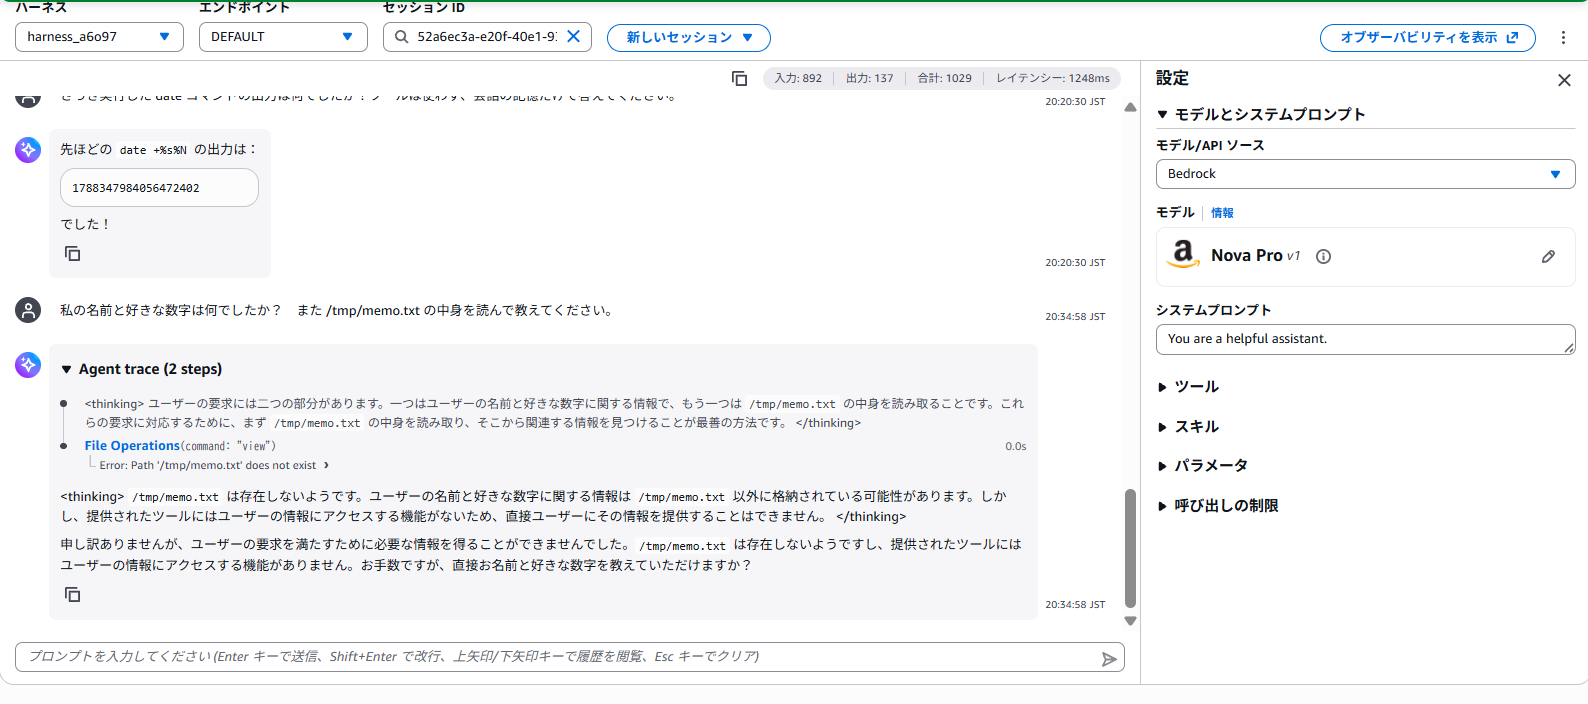
Task: Click the chat scroll up arrow
Action: pos(1130,107)
